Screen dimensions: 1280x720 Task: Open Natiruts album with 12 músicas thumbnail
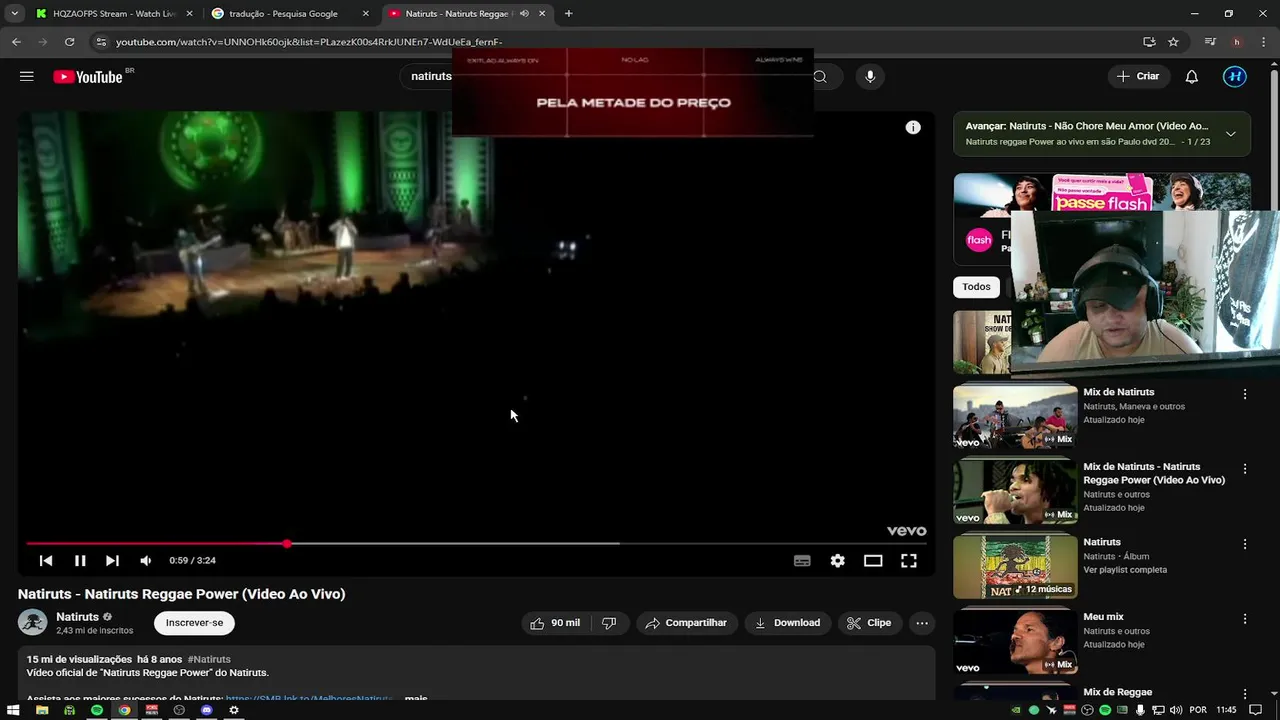tap(1015, 566)
